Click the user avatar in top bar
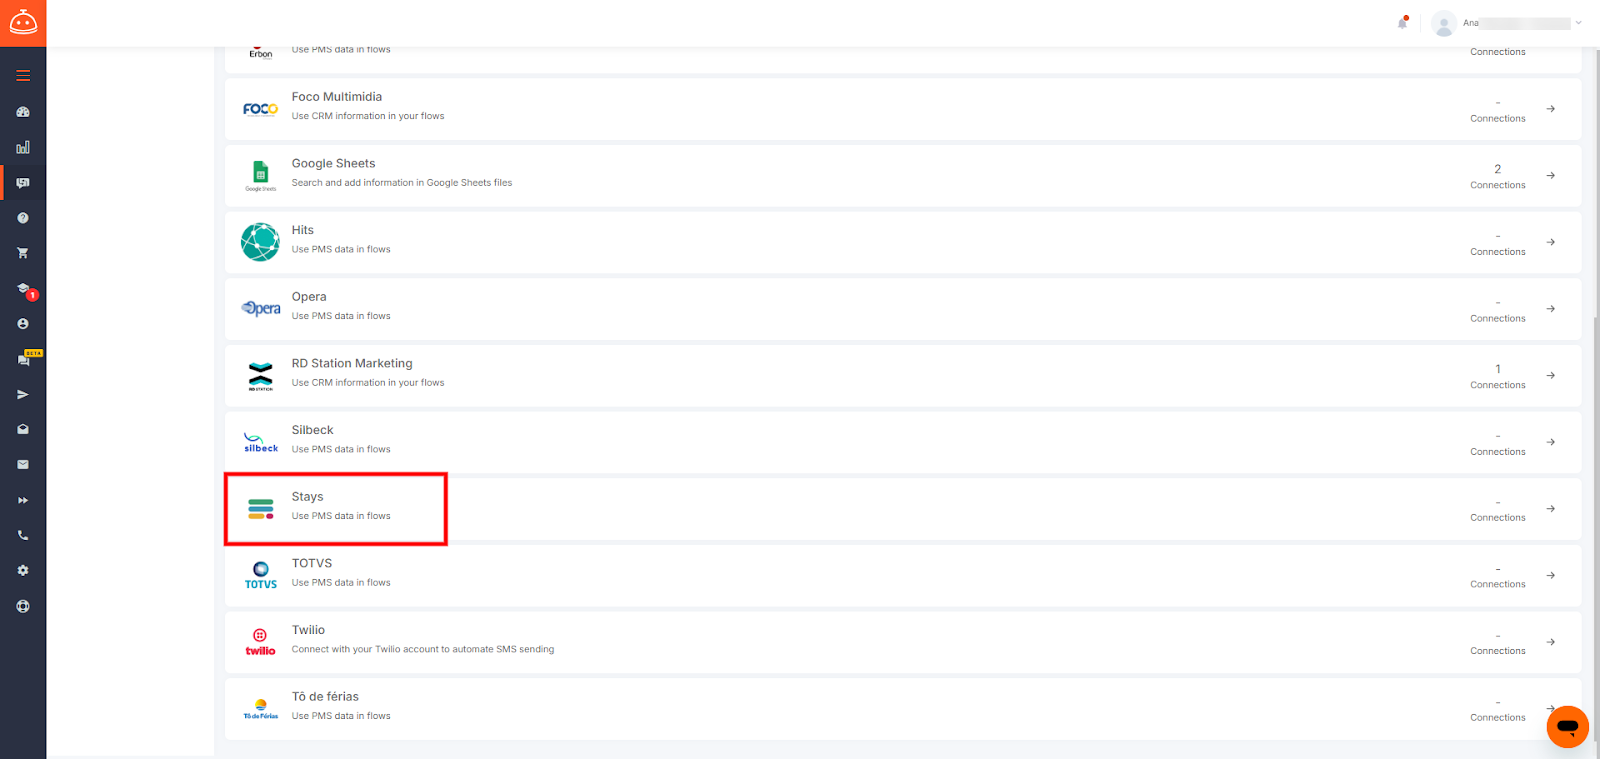 coord(1443,23)
